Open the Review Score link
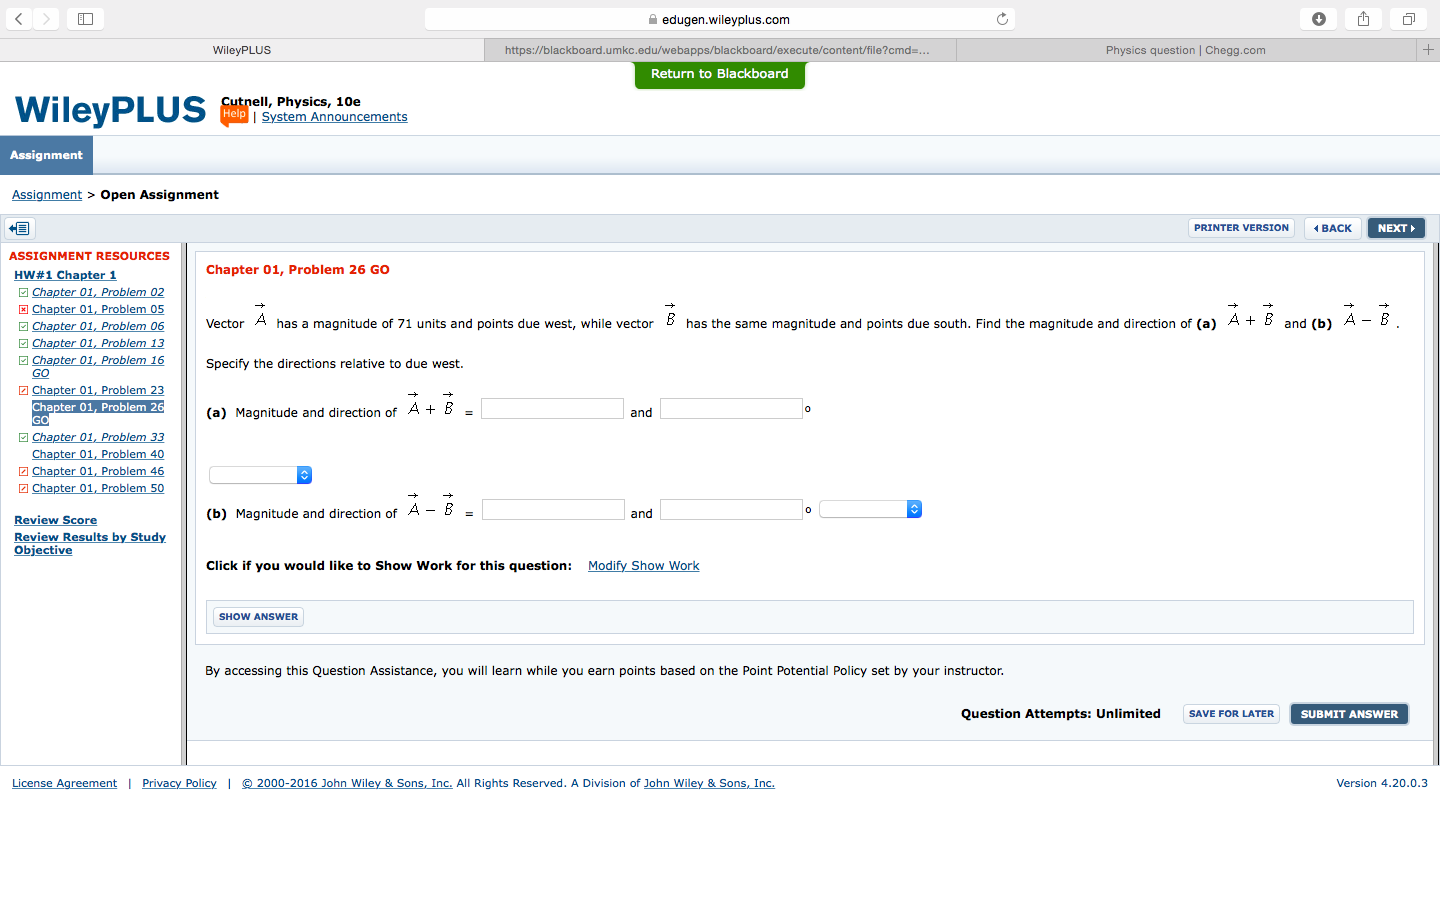The height and width of the screenshot is (900, 1440). click(x=55, y=519)
